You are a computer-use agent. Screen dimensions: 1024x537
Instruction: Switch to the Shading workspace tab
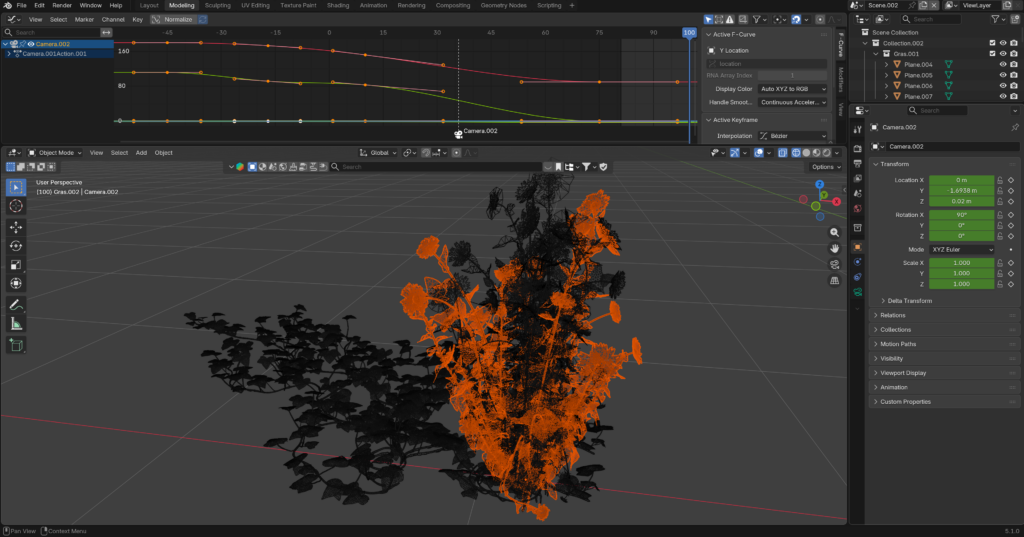point(338,5)
